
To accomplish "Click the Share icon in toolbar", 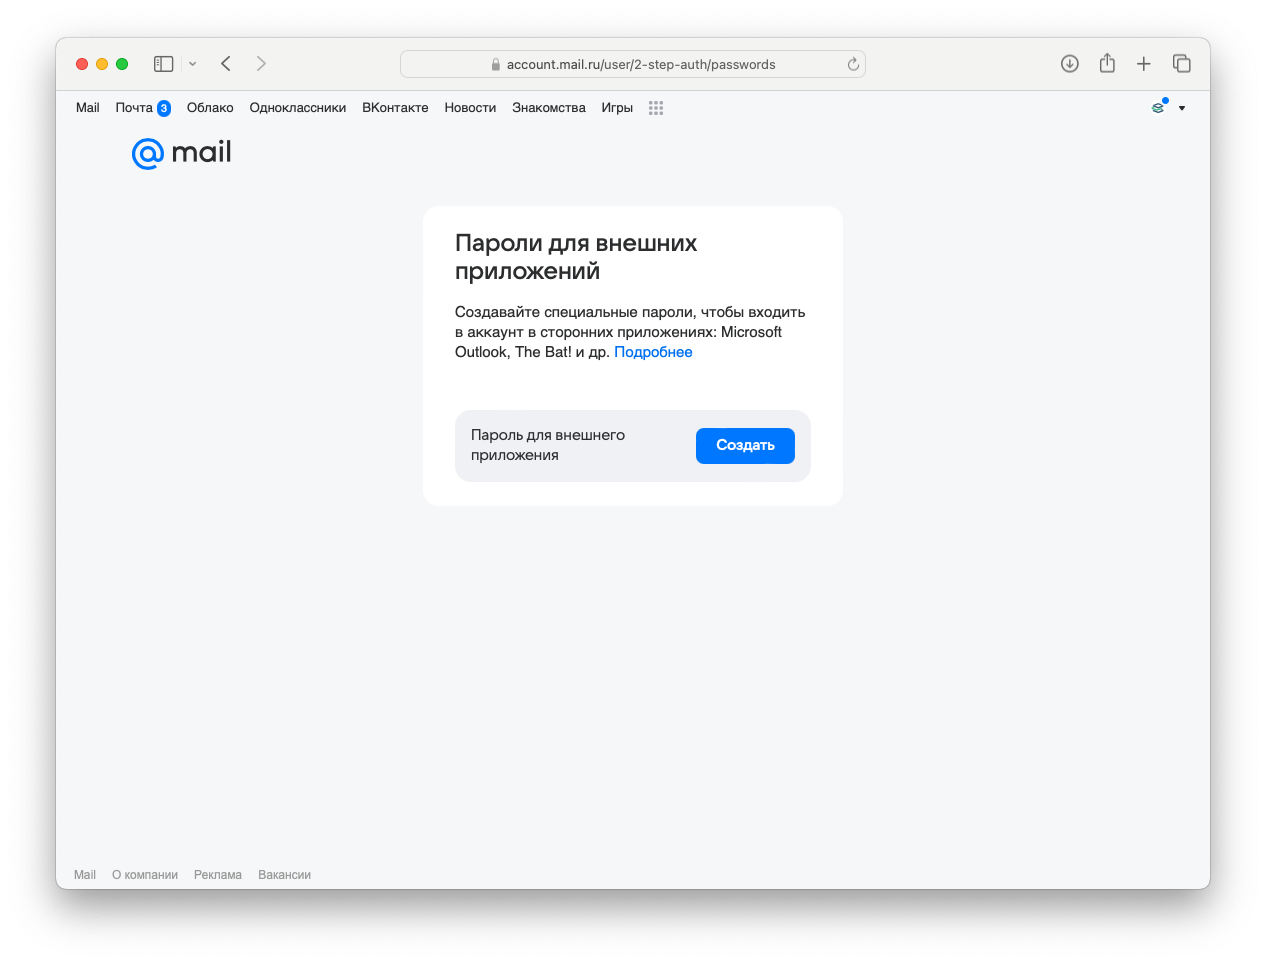I will click(1107, 64).
